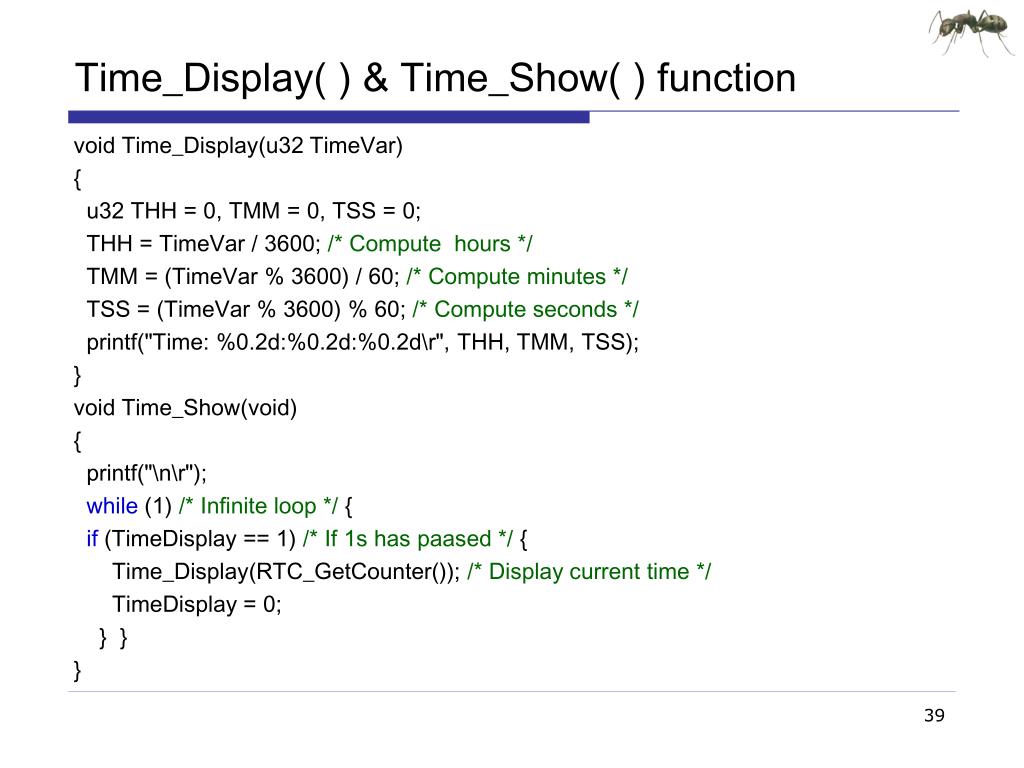Click the blue keyword 'while'

point(112,506)
